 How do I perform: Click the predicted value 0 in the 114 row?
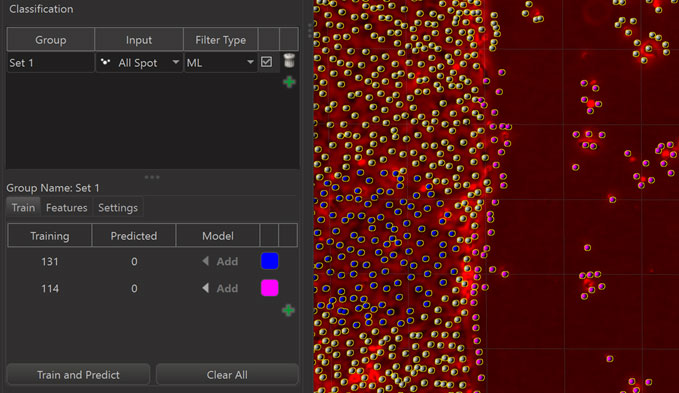click(x=134, y=288)
